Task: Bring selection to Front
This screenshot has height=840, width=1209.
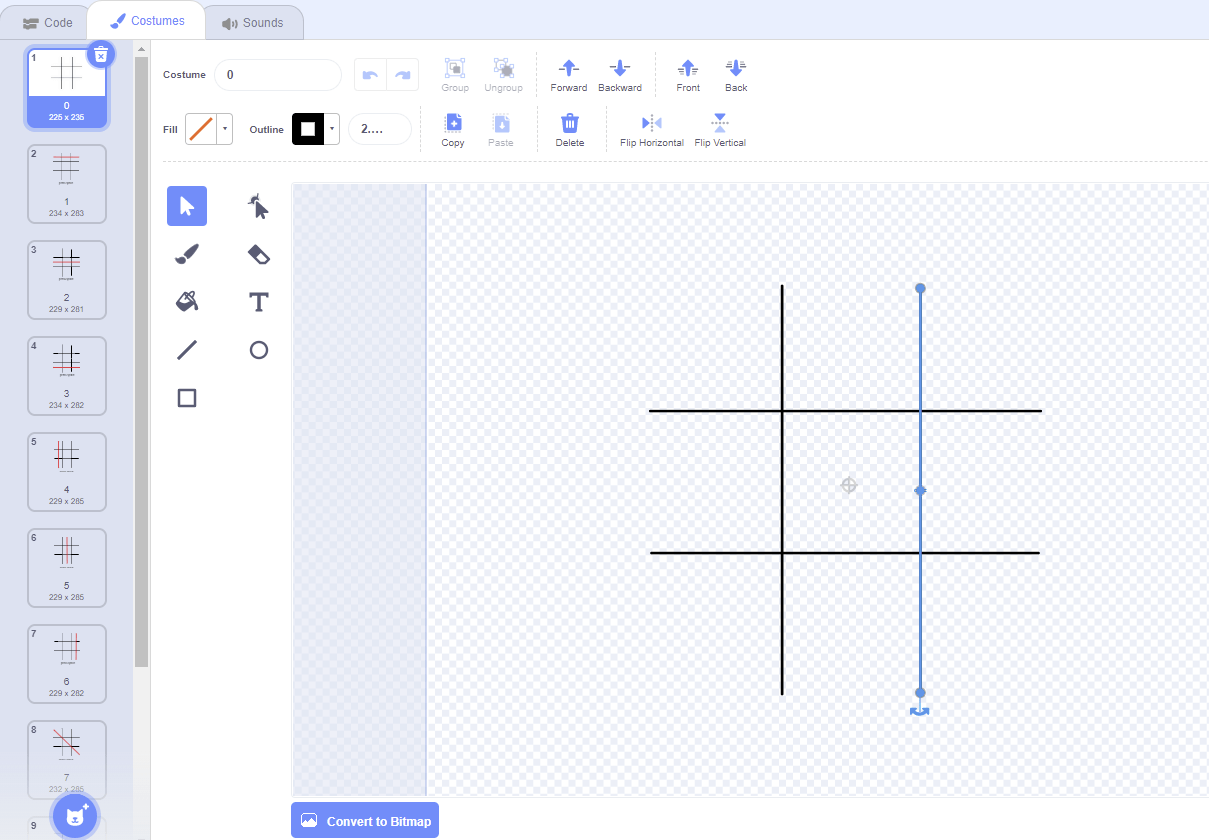Action: [x=688, y=75]
